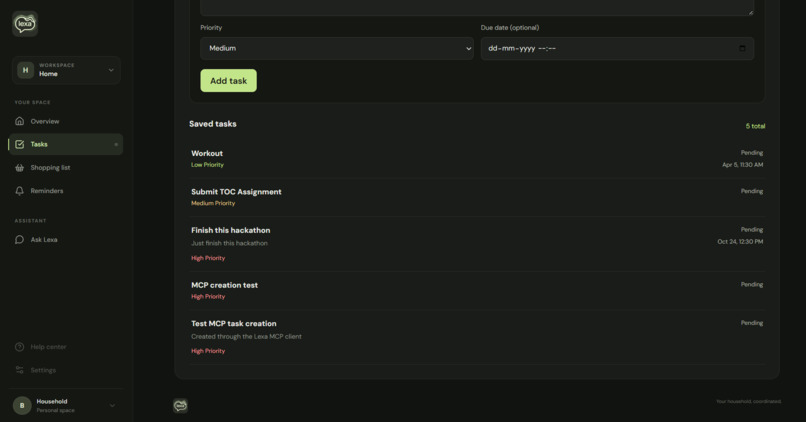Click the Shopping list basket icon
806x422 pixels.
pos(20,168)
